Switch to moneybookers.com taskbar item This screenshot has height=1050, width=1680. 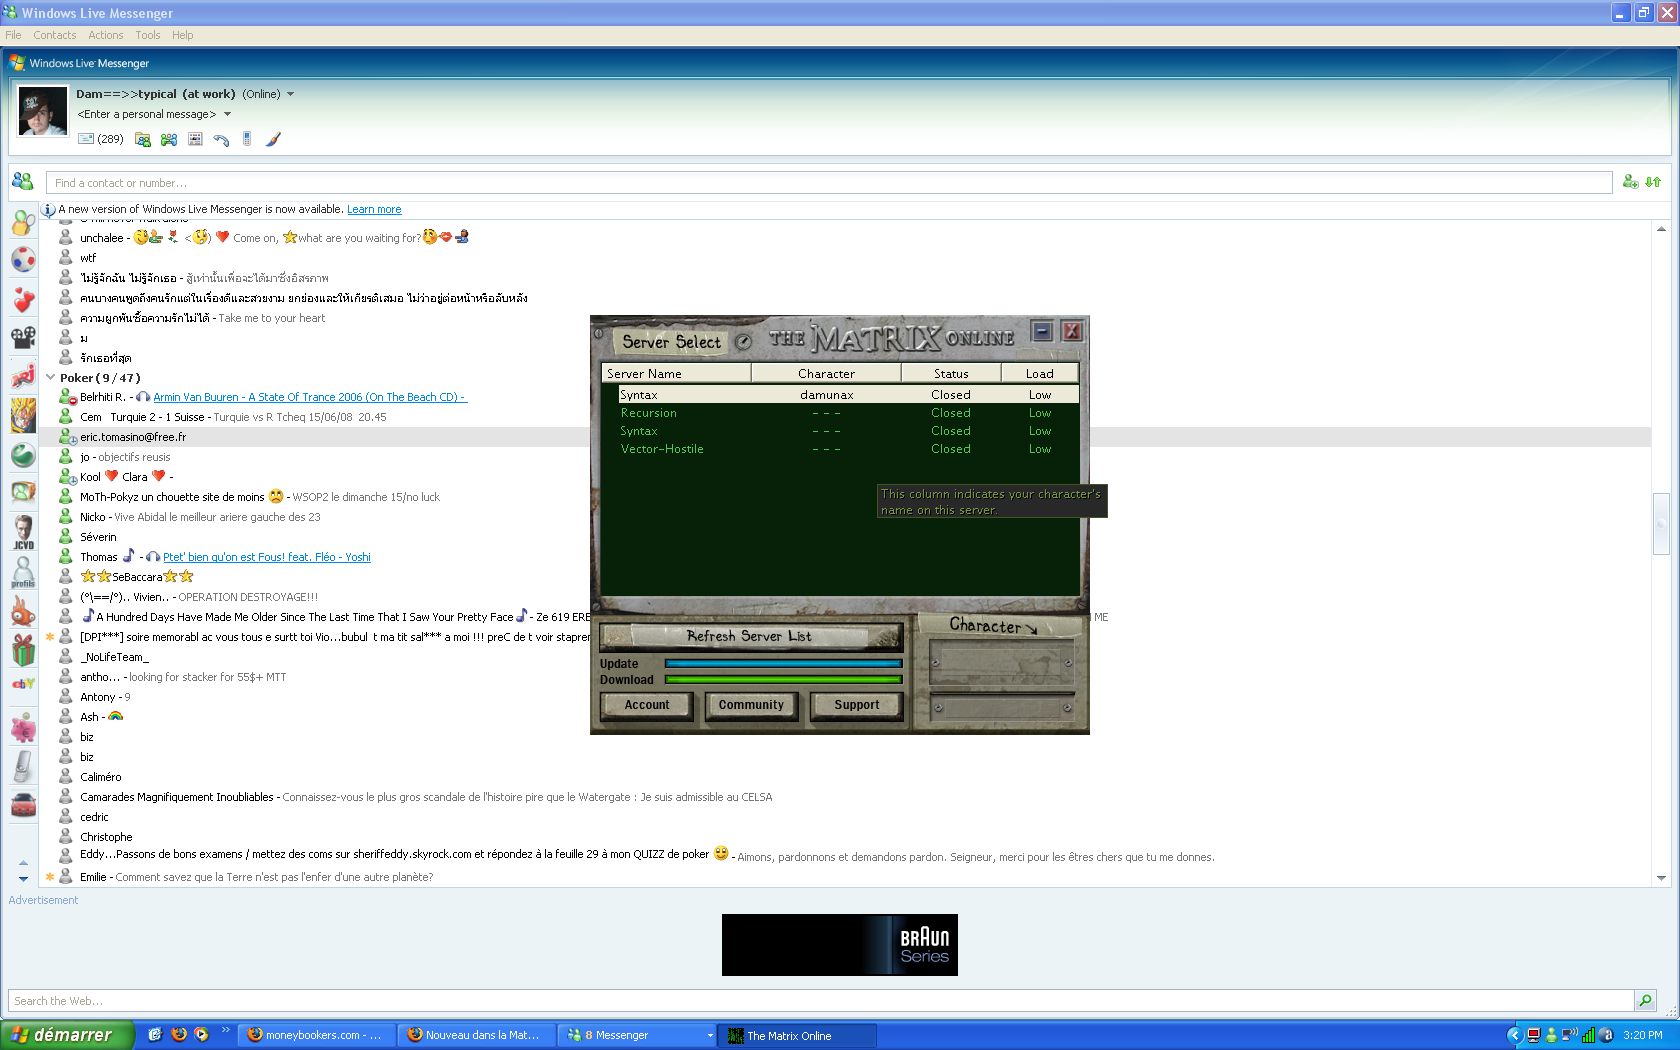[x=316, y=1035]
